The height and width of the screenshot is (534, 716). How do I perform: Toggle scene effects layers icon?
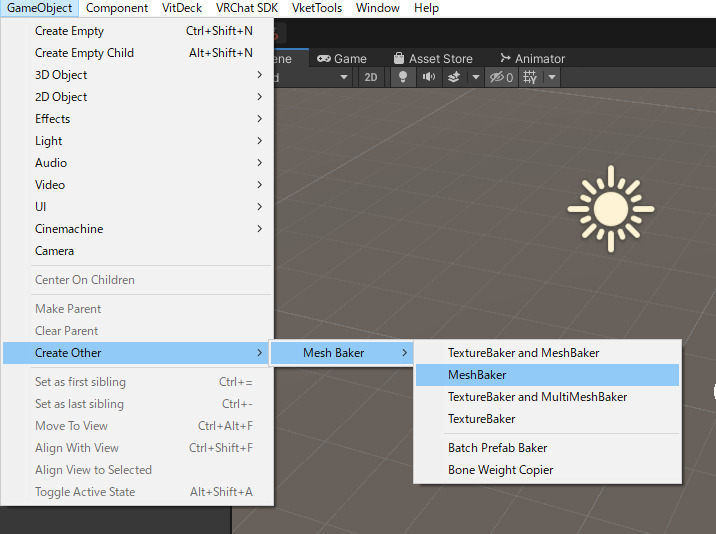click(x=454, y=77)
